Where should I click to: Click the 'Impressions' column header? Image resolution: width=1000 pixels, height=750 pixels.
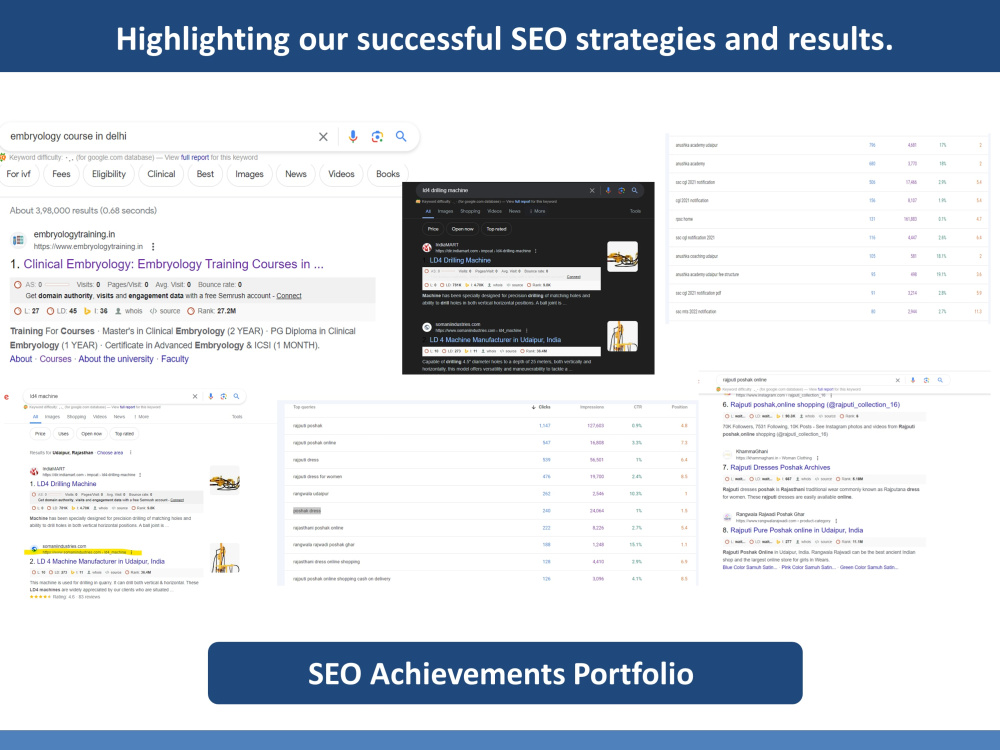(592, 407)
